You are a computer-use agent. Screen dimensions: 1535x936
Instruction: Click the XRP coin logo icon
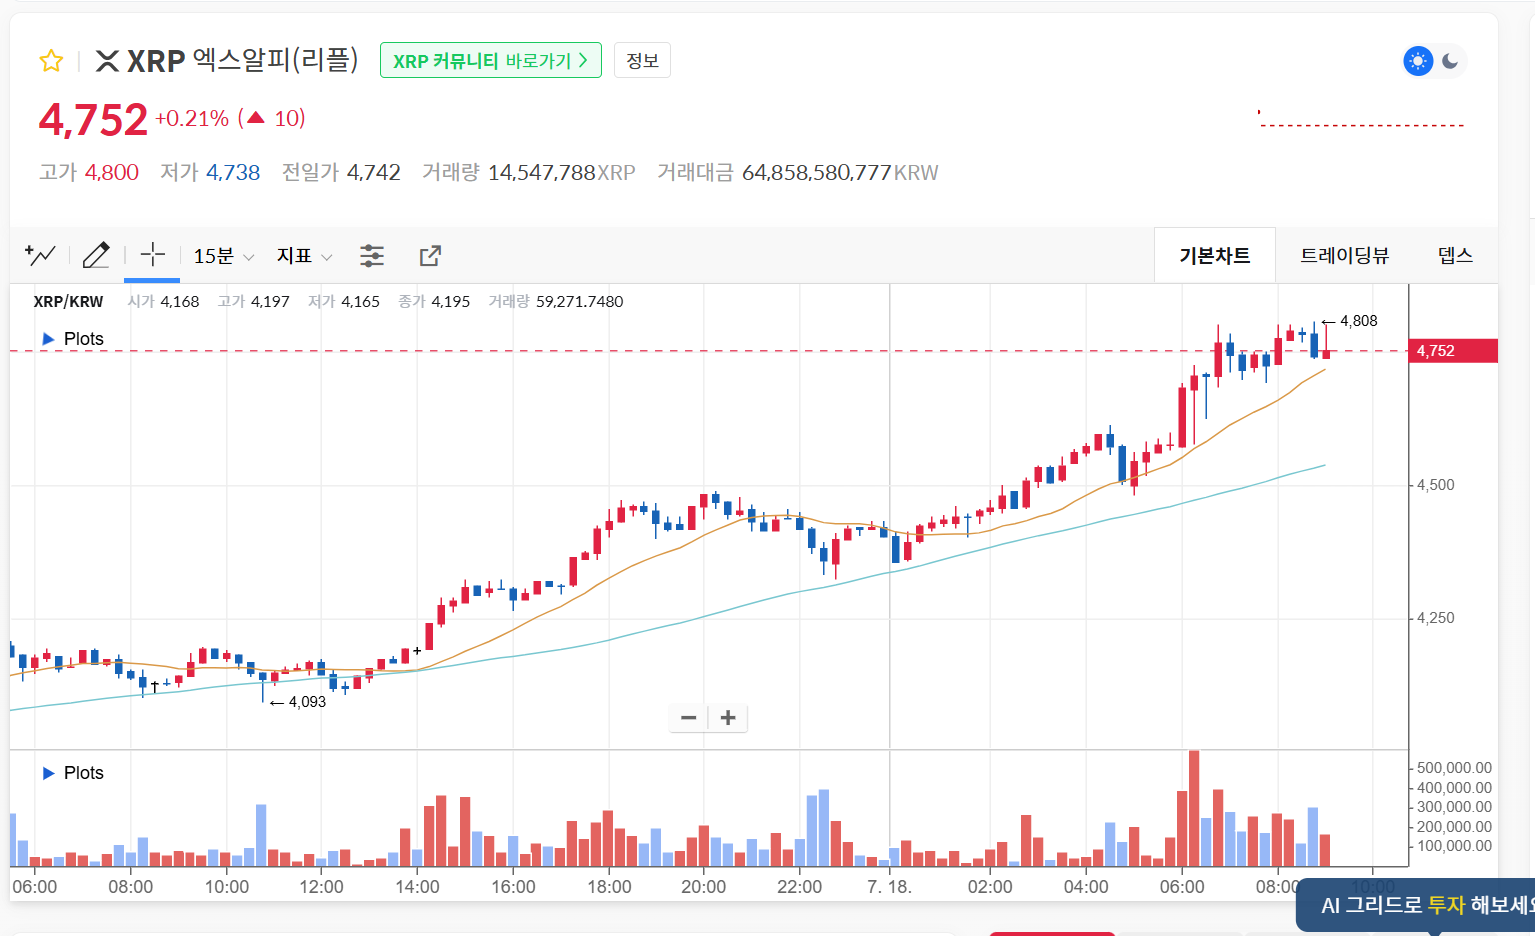[107, 61]
